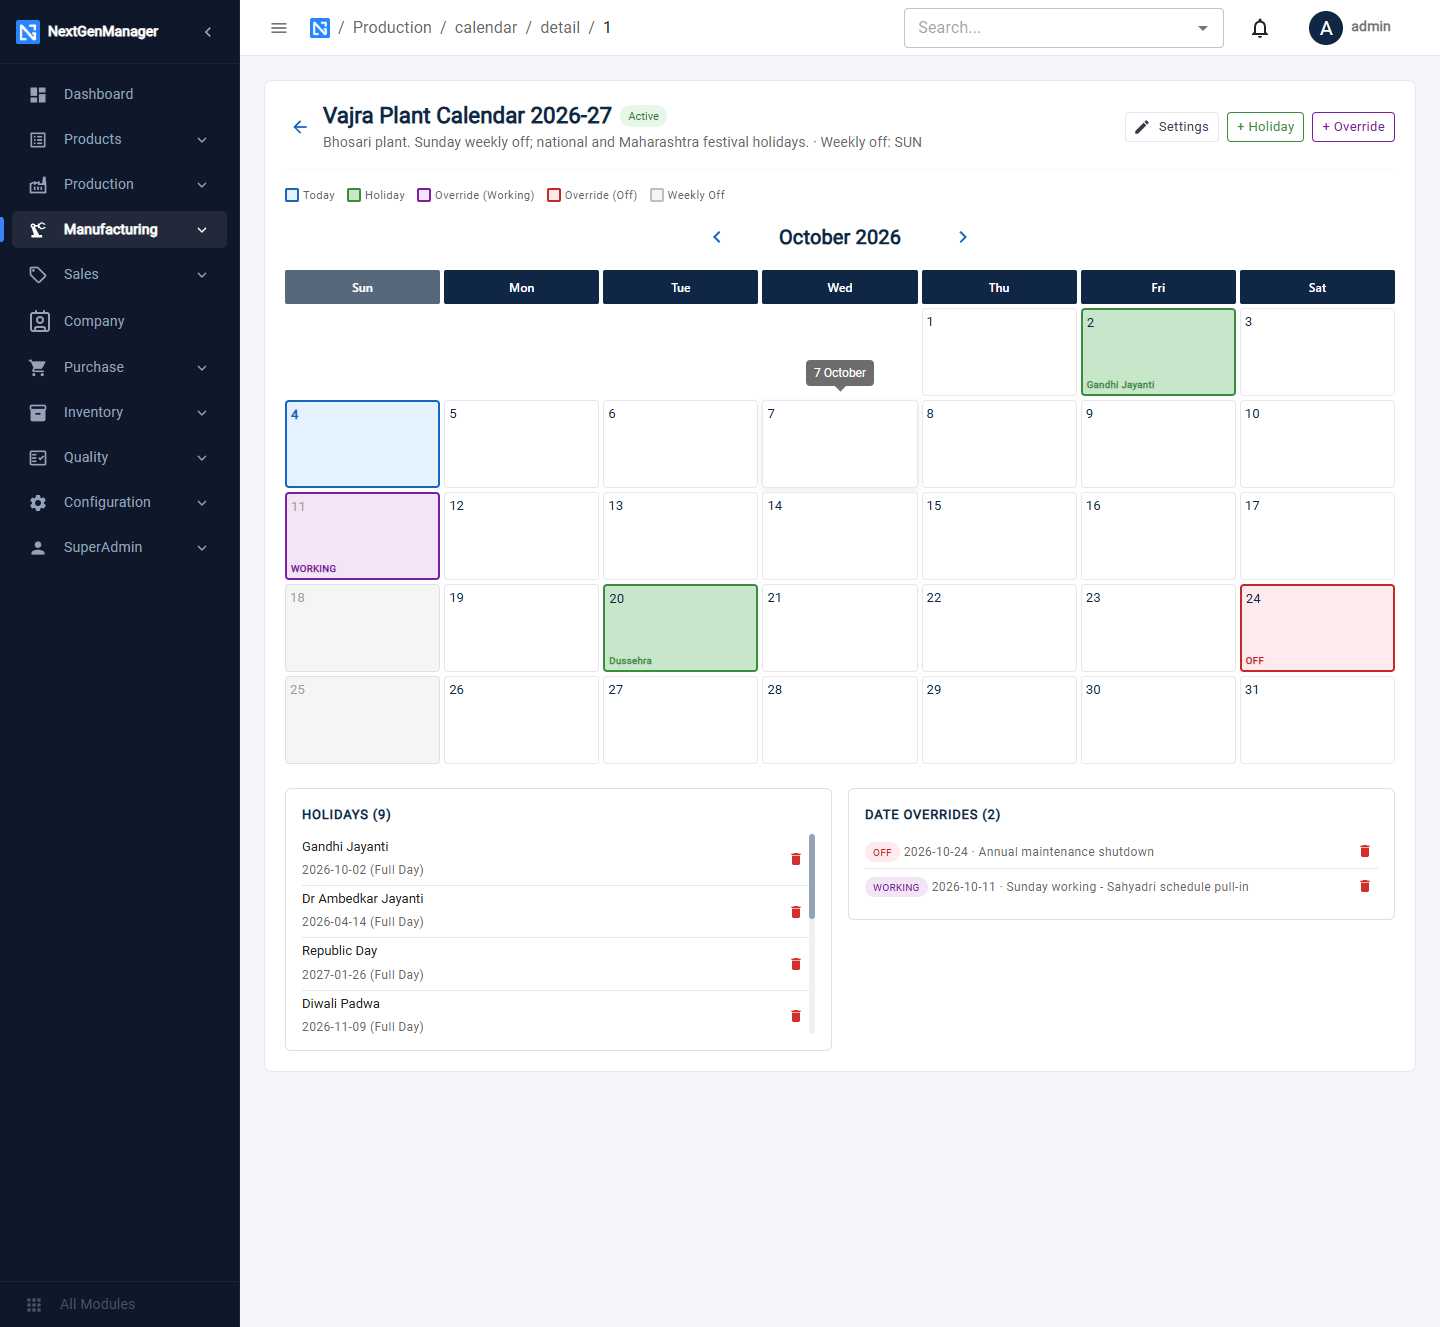Select October 2 Gandhi Jayanti cell
Image resolution: width=1440 pixels, height=1327 pixels.
pyautogui.click(x=1158, y=352)
